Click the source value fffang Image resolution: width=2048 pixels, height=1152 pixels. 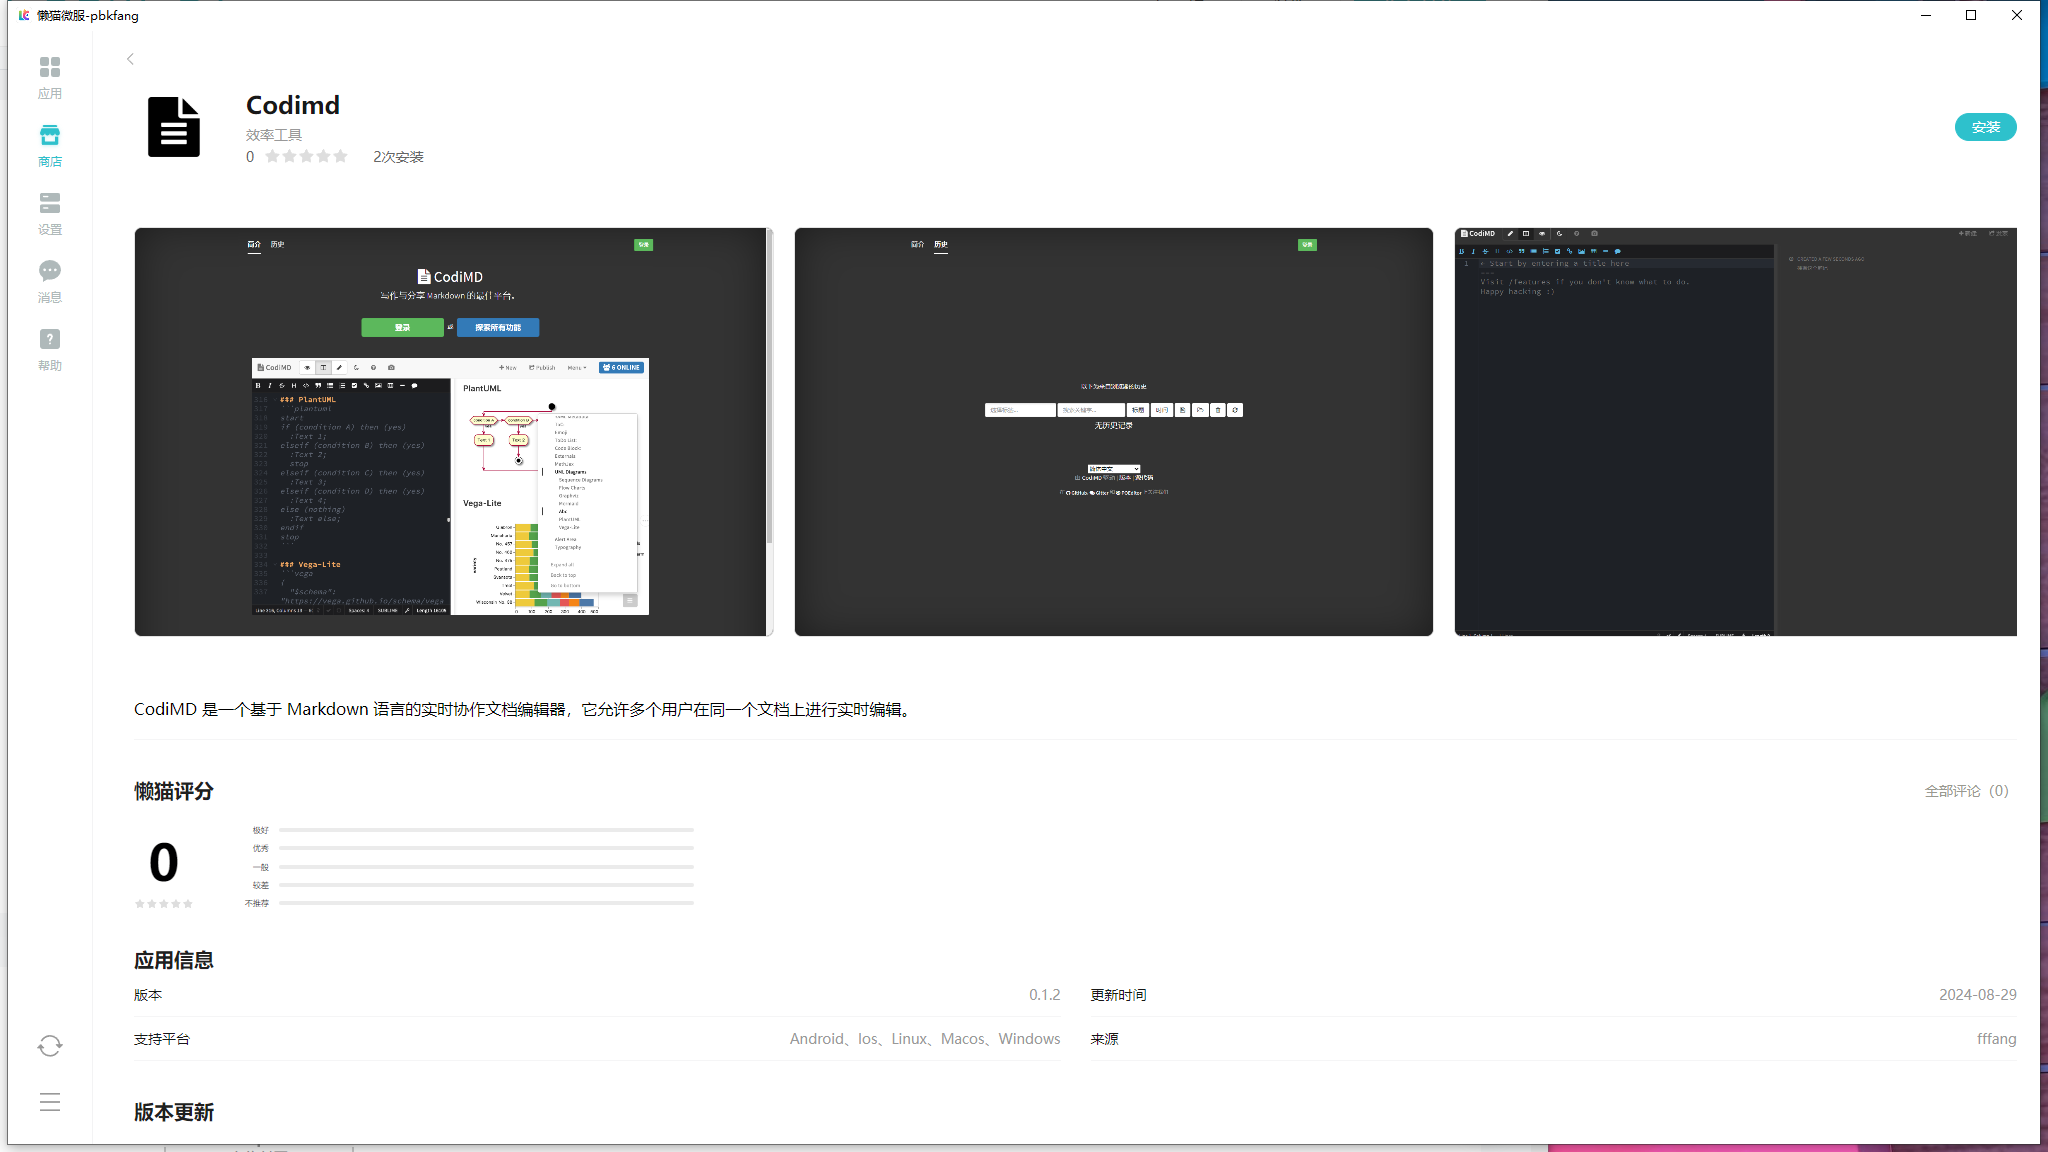coord(1996,1039)
